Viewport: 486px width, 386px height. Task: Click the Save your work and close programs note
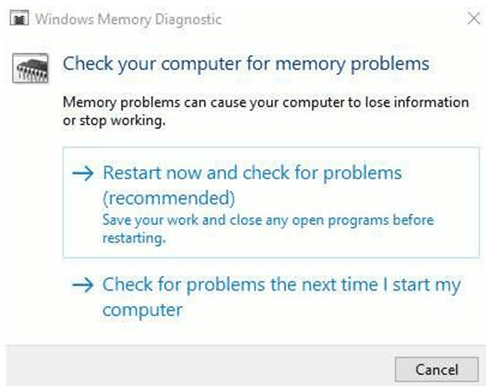(268, 229)
